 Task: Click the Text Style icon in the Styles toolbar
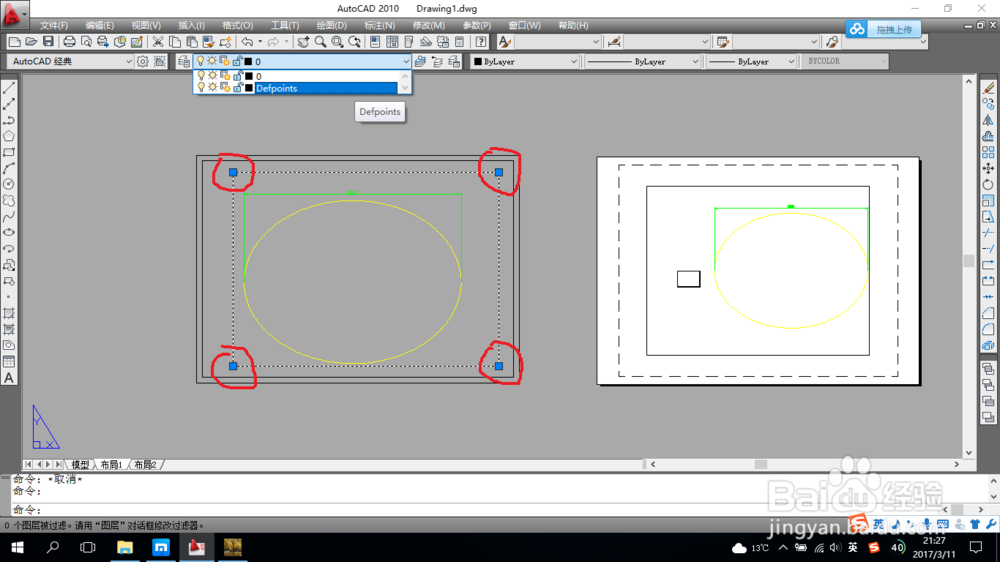coord(504,42)
